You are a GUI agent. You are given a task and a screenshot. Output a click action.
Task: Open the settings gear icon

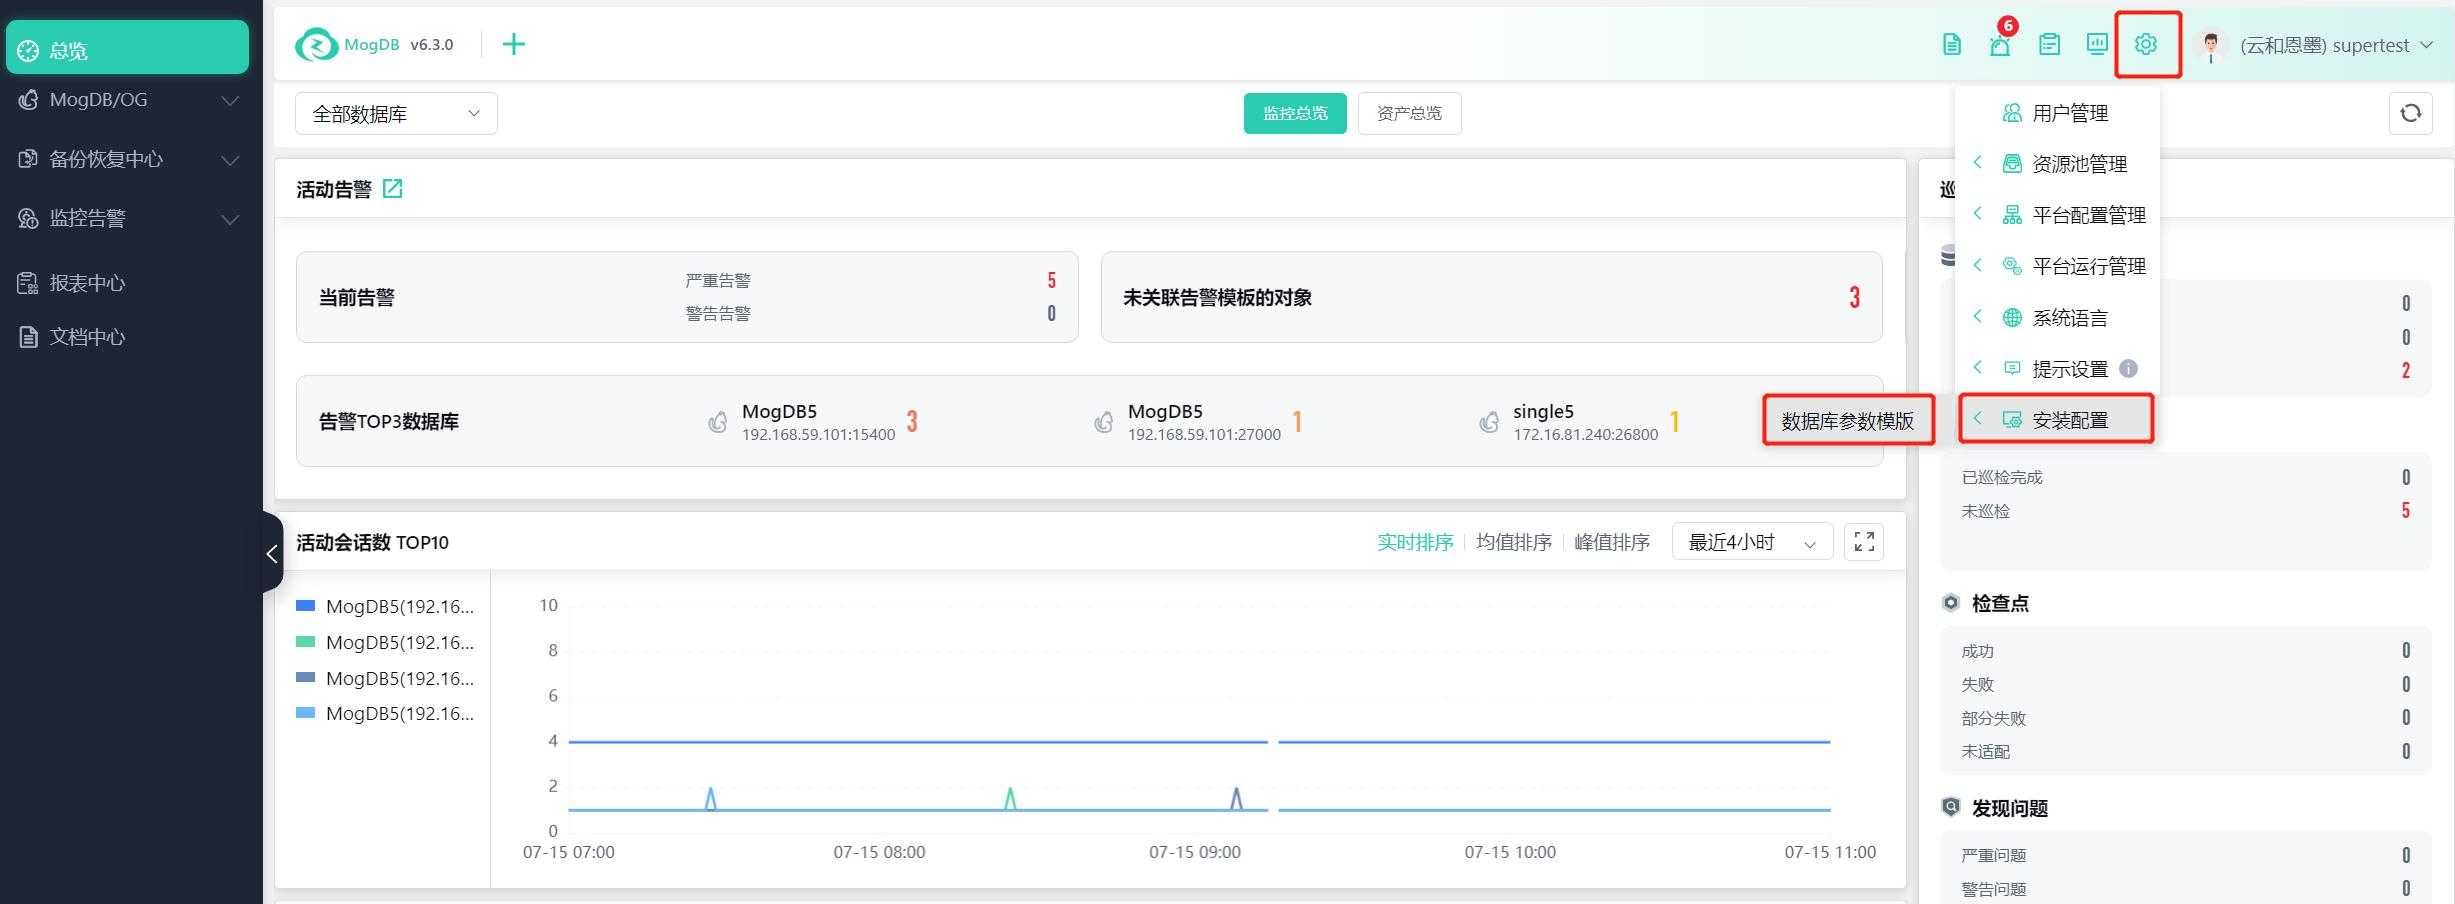pos(2146,44)
